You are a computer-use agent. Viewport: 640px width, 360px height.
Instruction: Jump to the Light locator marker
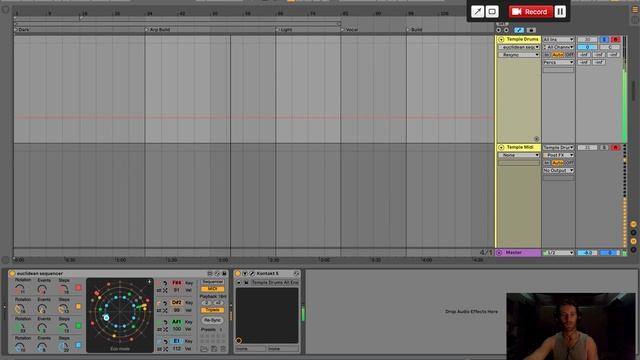pyautogui.click(x=284, y=29)
